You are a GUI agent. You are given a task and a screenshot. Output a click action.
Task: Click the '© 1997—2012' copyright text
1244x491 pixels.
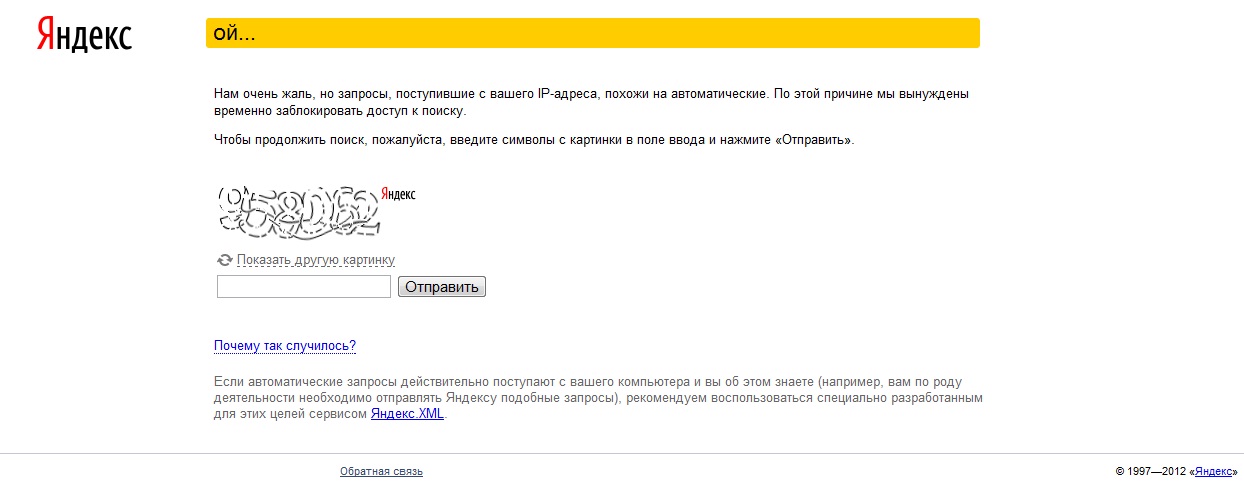(1151, 471)
